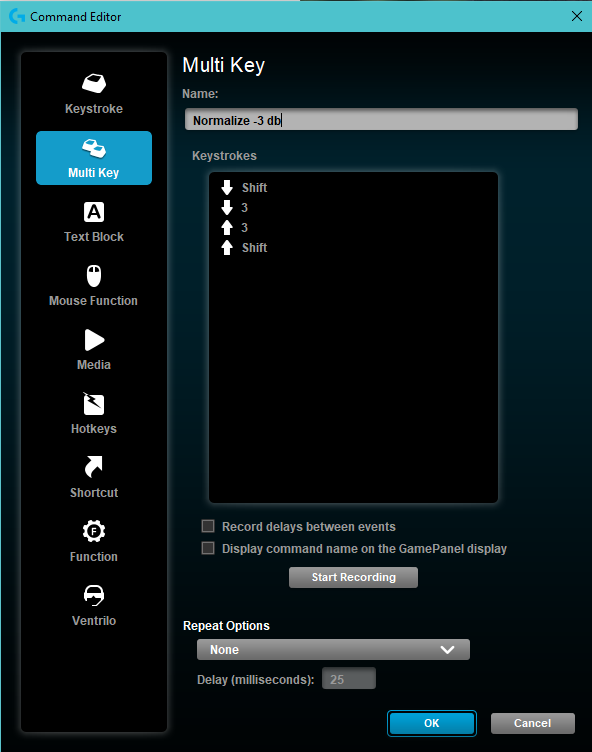Open the Text Block command type
This screenshot has width=592, height=752.
94,222
